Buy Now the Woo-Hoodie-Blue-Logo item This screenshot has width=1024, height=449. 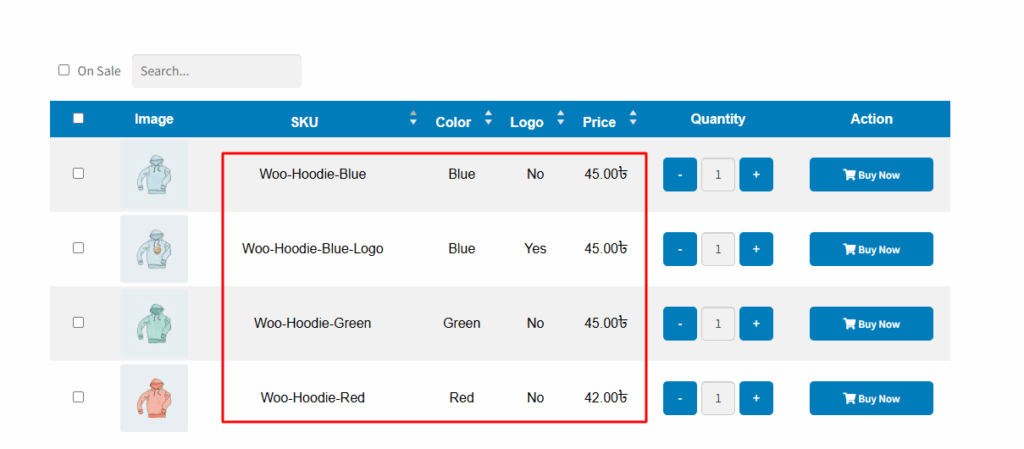[871, 249]
